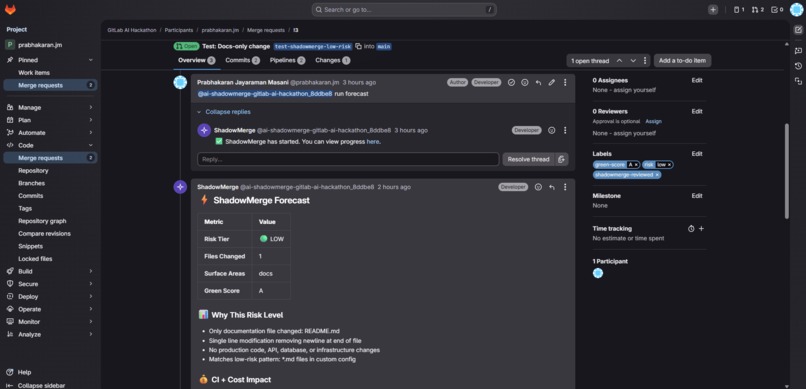Expand the Manage sidebar menu
The image size is (806, 389).
pyautogui.click(x=50, y=107)
